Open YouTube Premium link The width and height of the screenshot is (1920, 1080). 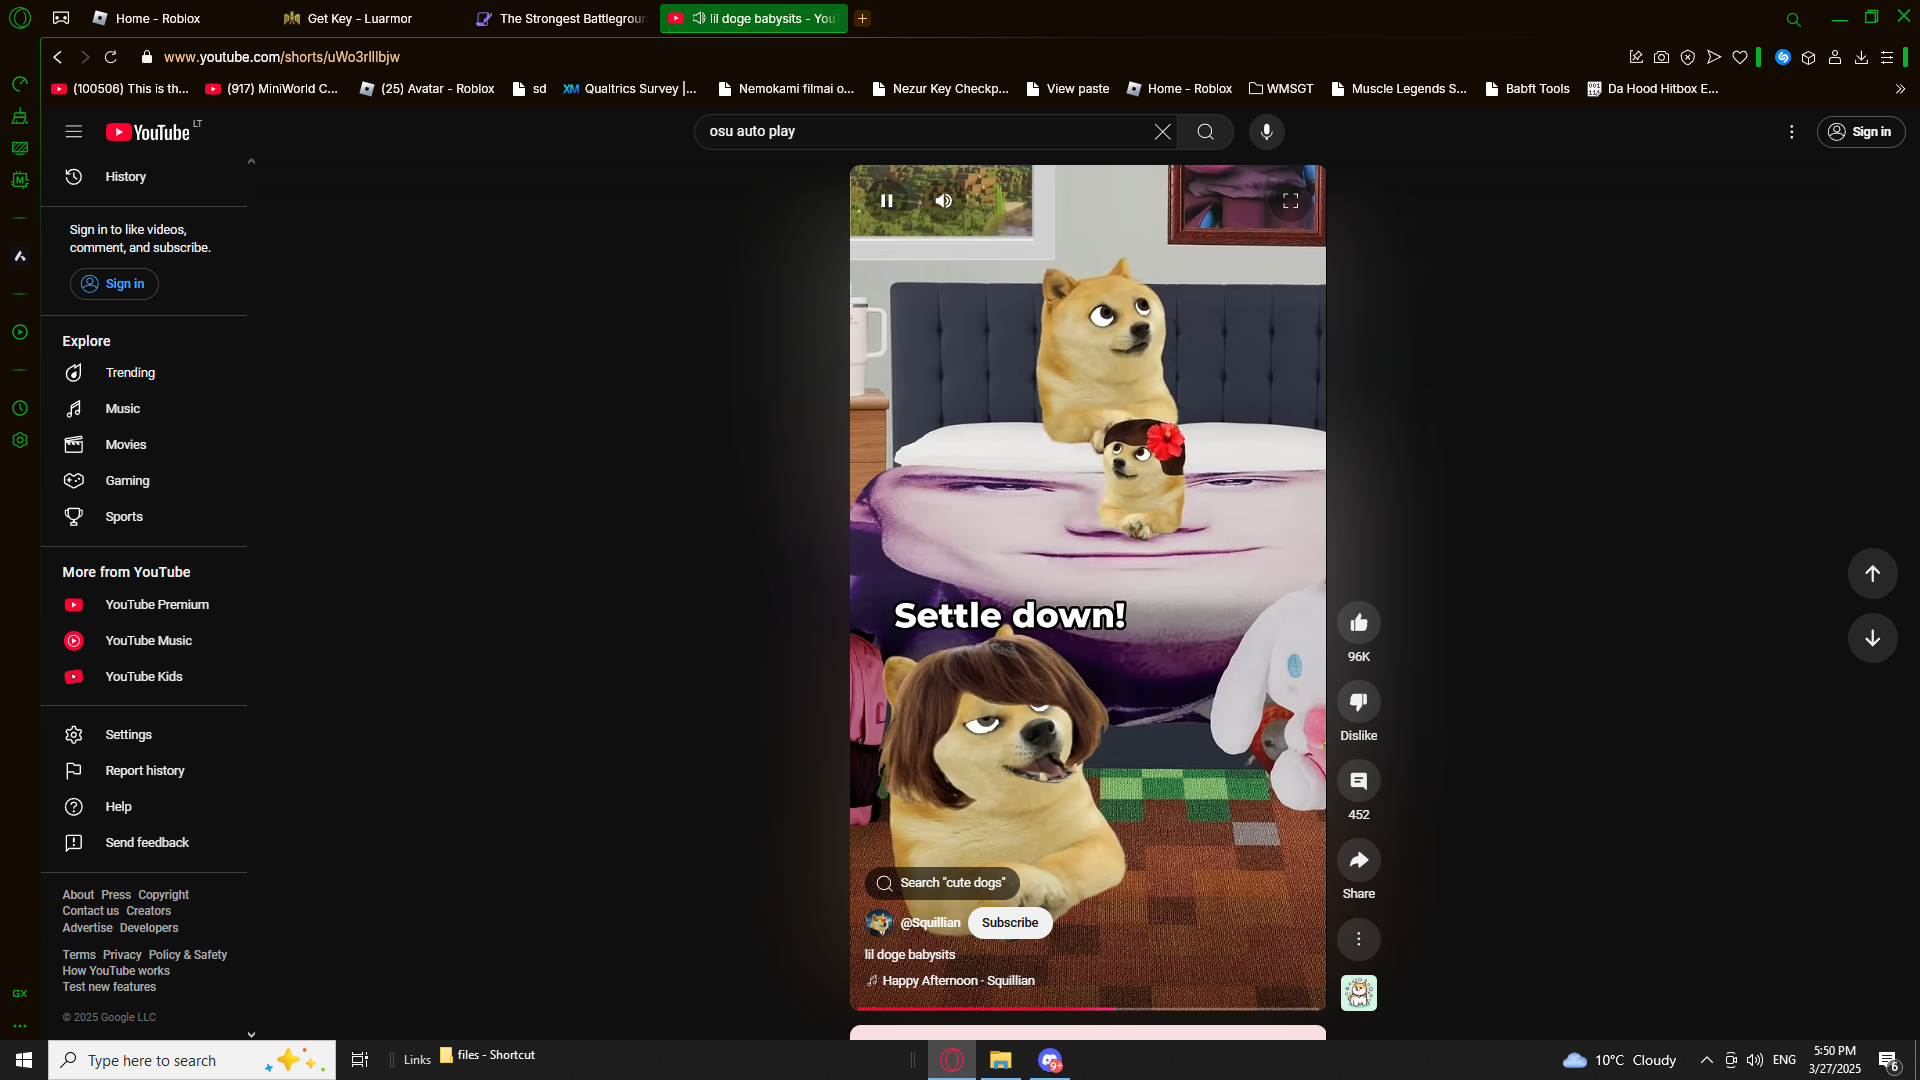click(144, 605)
